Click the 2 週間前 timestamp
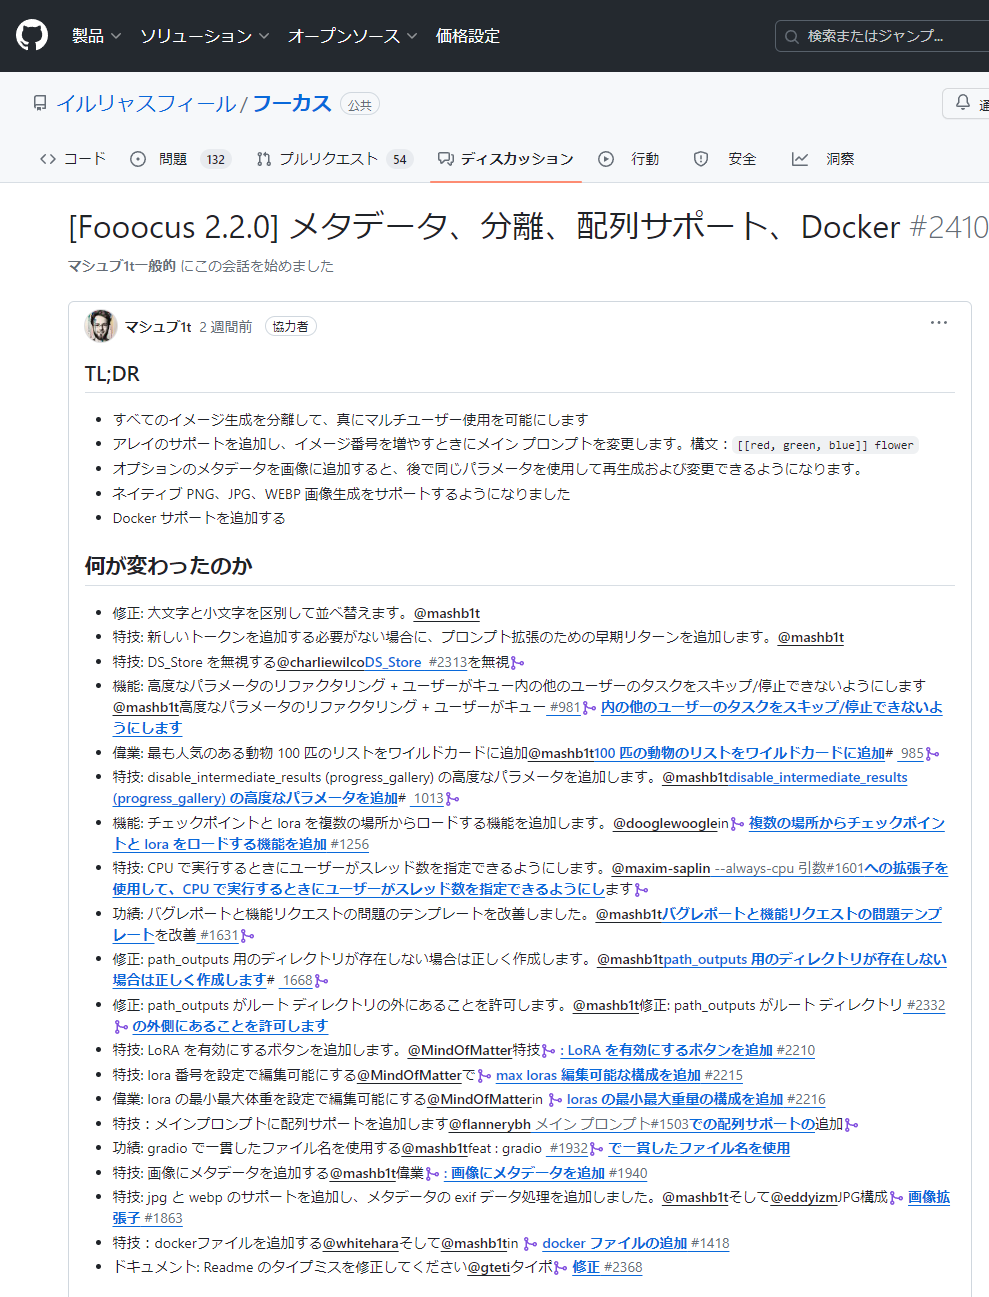The height and width of the screenshot is (1297, 989). coord(226,327)
